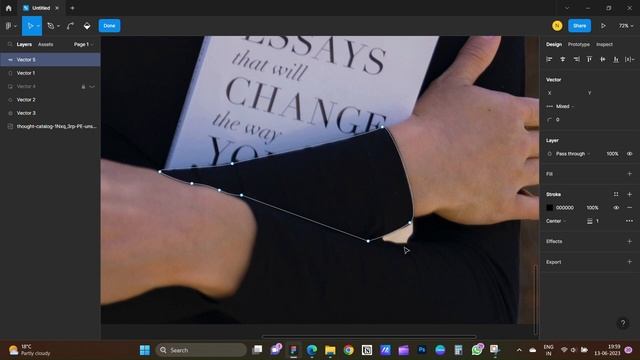Select the Paint Bucket tool
Viewport: 640px width, 360px height.
pos(87,26)
